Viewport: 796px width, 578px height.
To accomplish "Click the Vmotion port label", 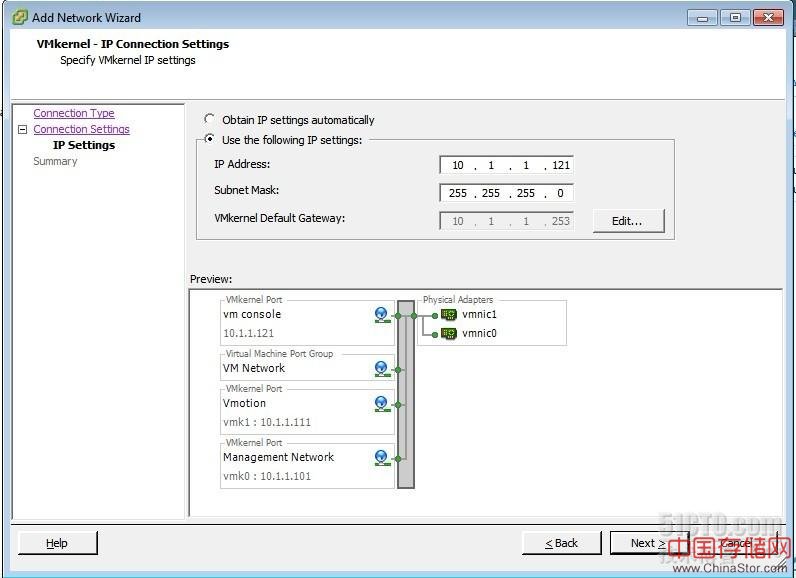I will 244,403.
